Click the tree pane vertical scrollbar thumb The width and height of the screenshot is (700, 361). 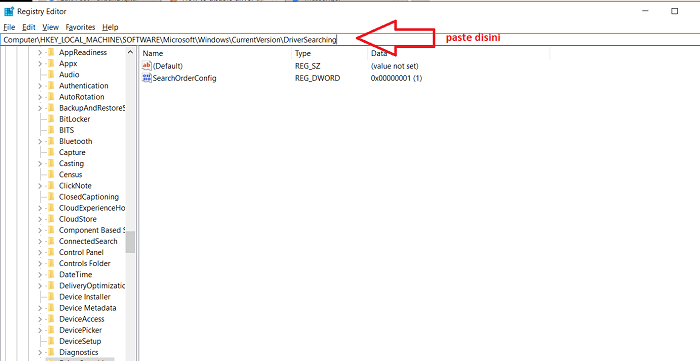[130, 242]
